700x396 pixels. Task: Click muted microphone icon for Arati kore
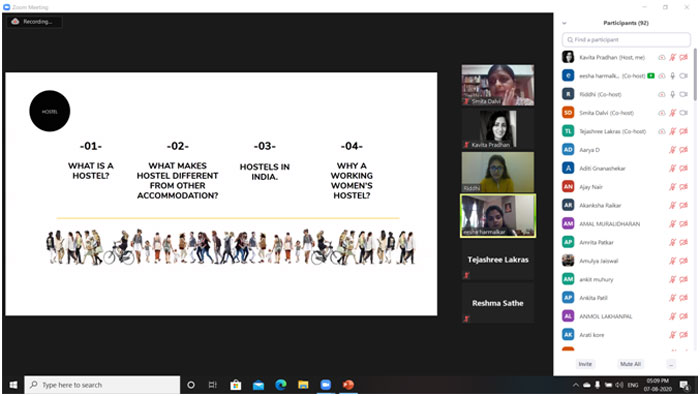tap(673, 335)
